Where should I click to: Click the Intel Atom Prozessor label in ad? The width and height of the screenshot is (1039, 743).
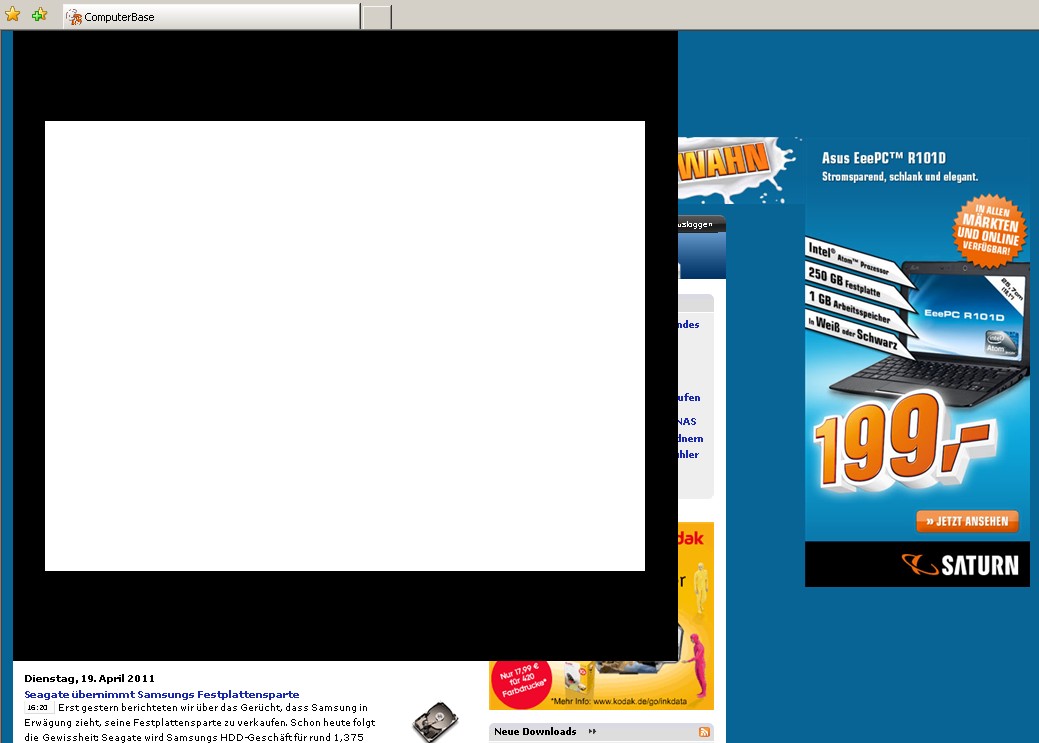848,257
